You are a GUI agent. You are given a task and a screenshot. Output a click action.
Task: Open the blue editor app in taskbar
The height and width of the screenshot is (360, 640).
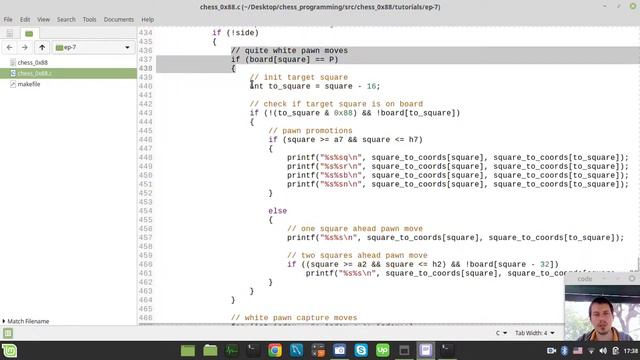click(x=296, y=351)
